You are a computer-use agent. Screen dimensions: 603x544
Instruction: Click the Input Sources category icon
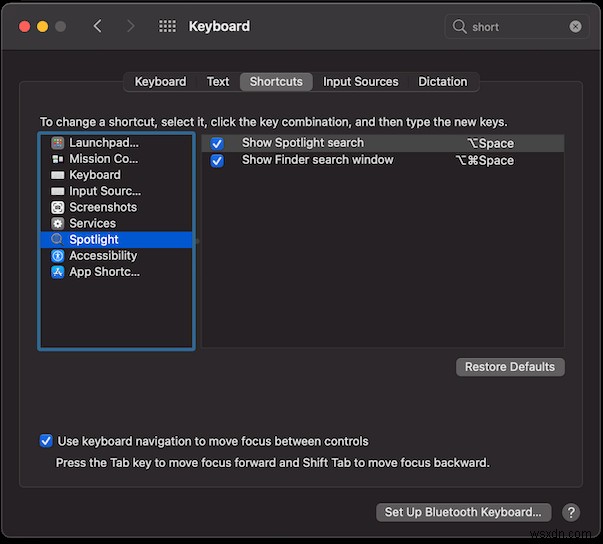click(x=58, y=191)
